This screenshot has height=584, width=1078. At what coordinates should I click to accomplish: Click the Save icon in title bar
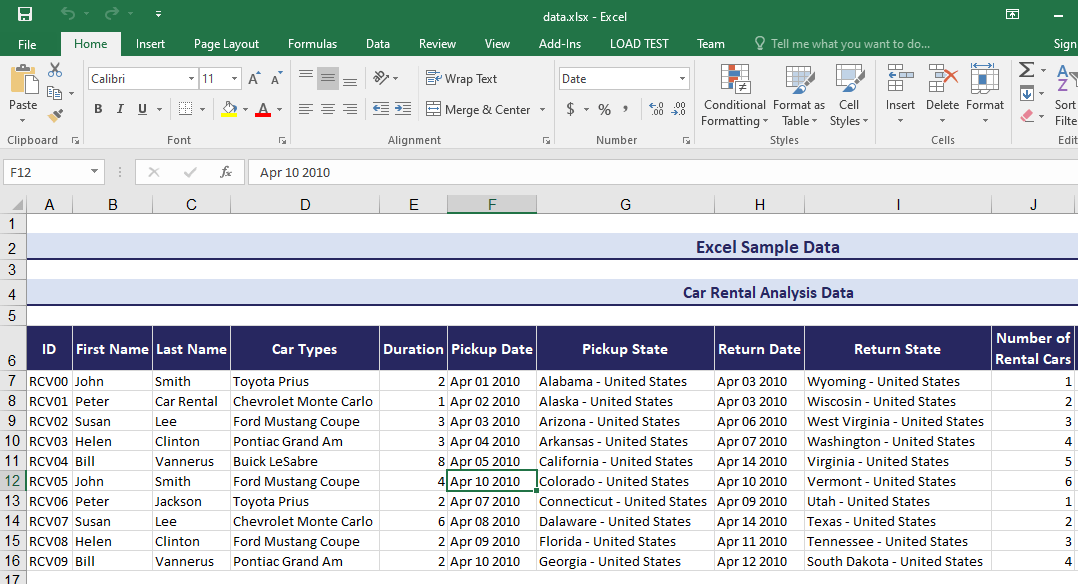click(x=25, y=14)
